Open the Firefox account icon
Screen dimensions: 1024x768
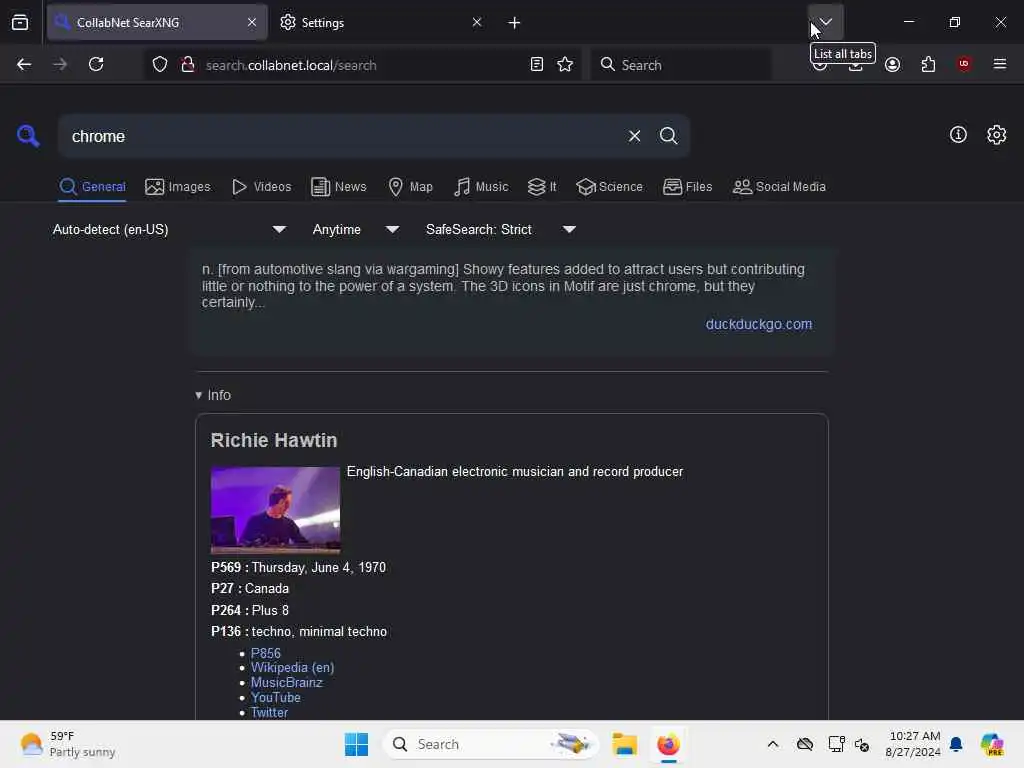click(893, 64)
